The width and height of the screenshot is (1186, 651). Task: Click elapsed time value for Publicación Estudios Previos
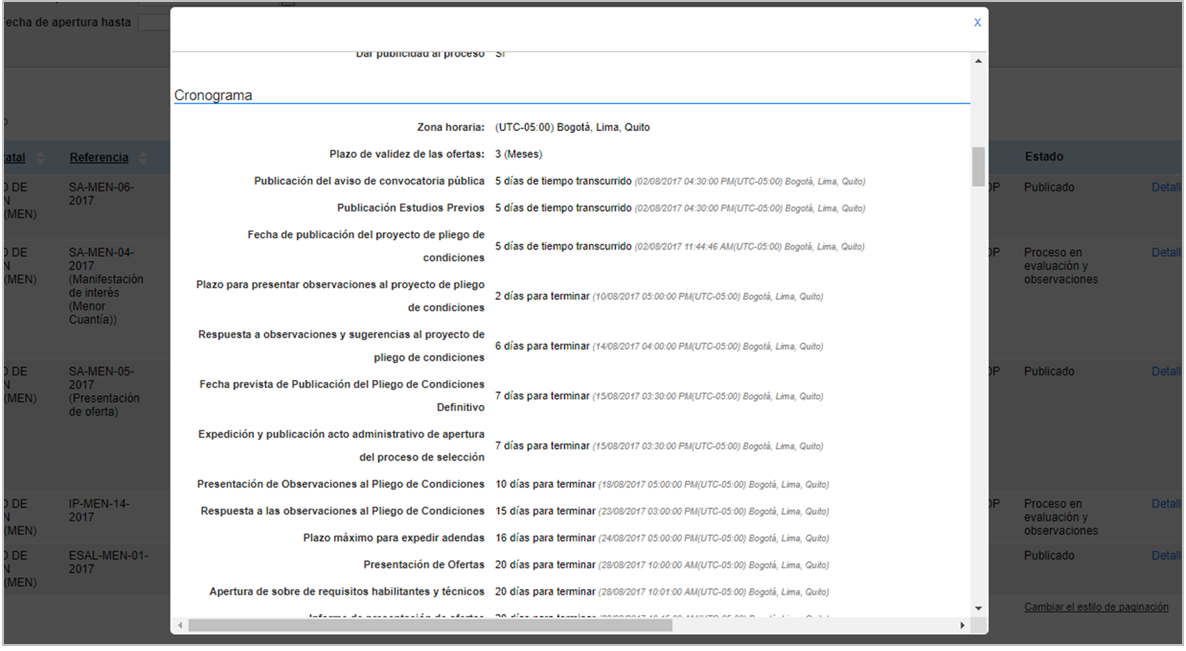[564, 208]
